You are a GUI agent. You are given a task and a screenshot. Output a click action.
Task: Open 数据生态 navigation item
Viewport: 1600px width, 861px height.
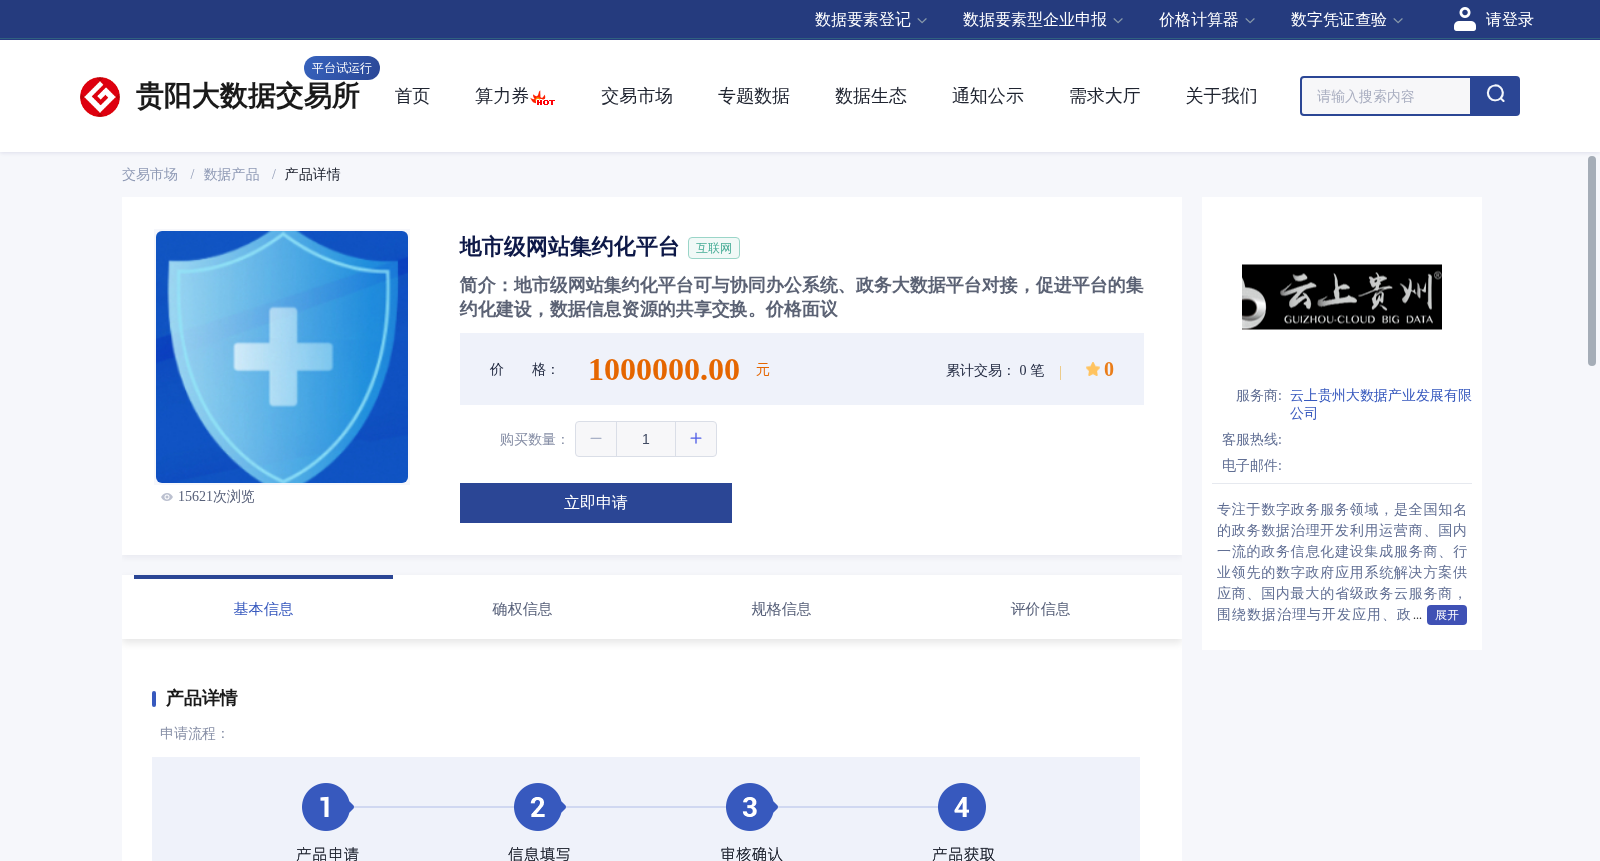871,96
